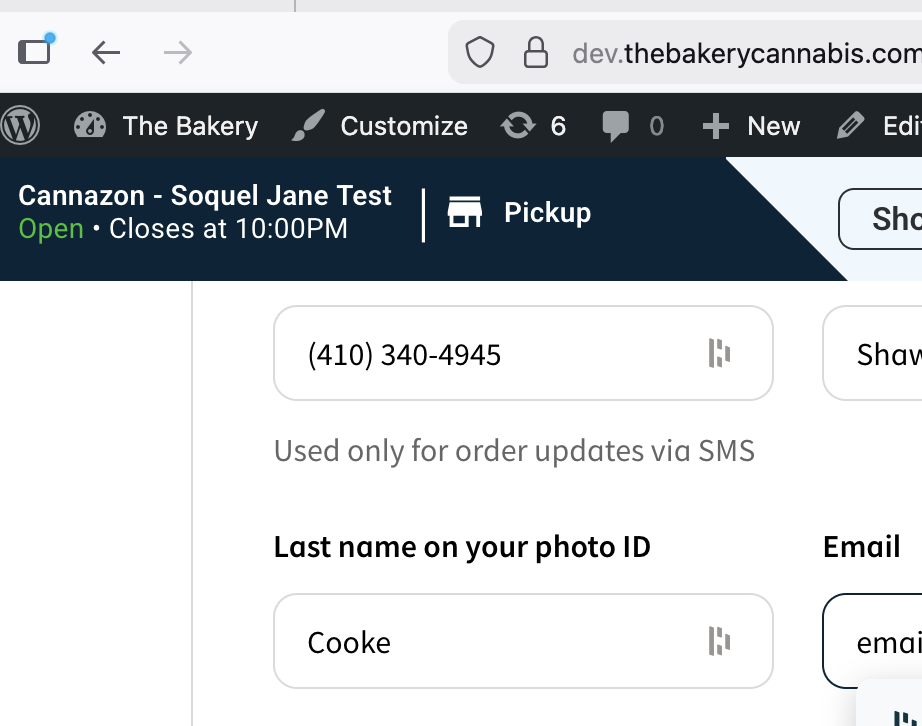This screenshot has width=922, height=726.
Task: Open the comments bubble icon
Action: pyautogui.click(x=616, y=126)
